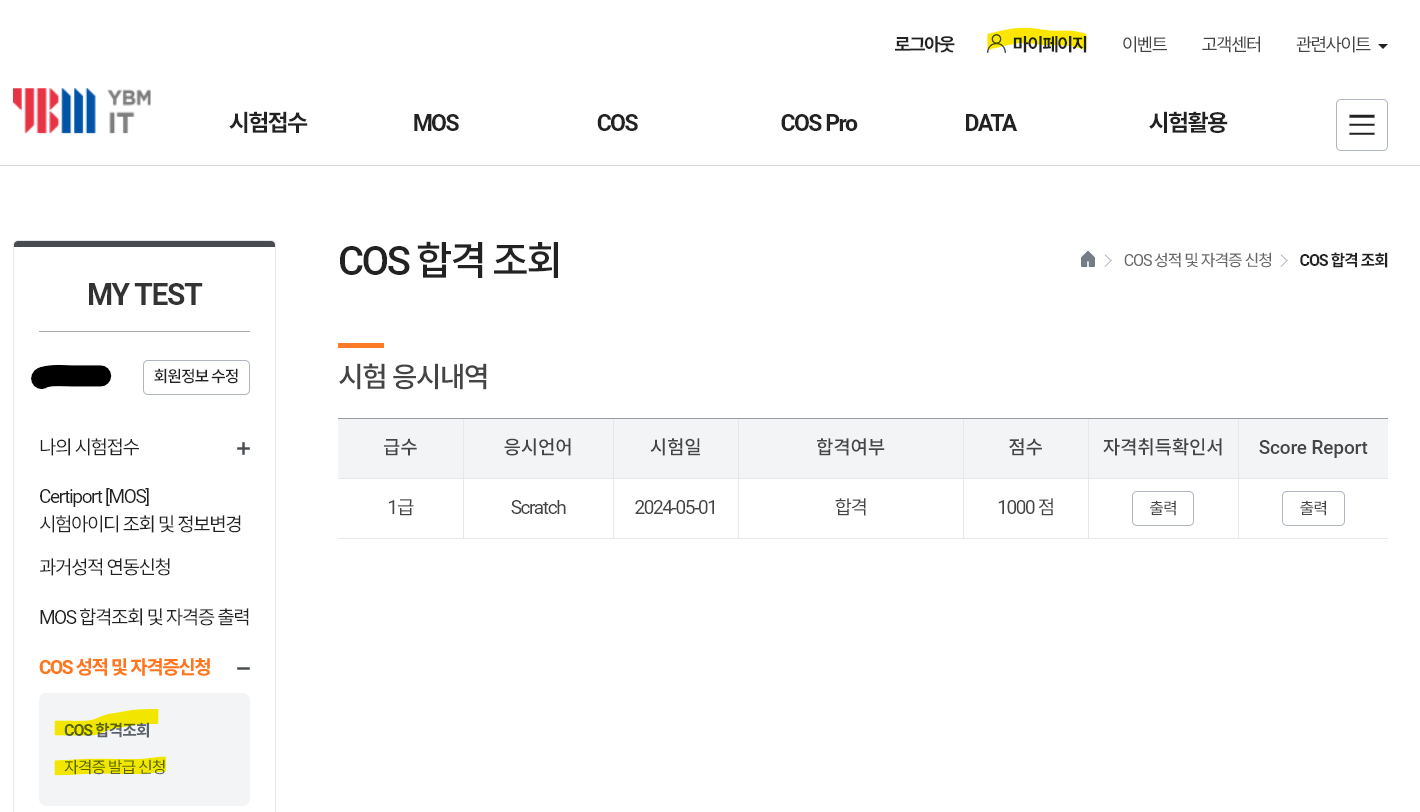This screenshot has width=1420, height=812.
Task: Click the 합격 result cell
Action: [x=851, y=508]
